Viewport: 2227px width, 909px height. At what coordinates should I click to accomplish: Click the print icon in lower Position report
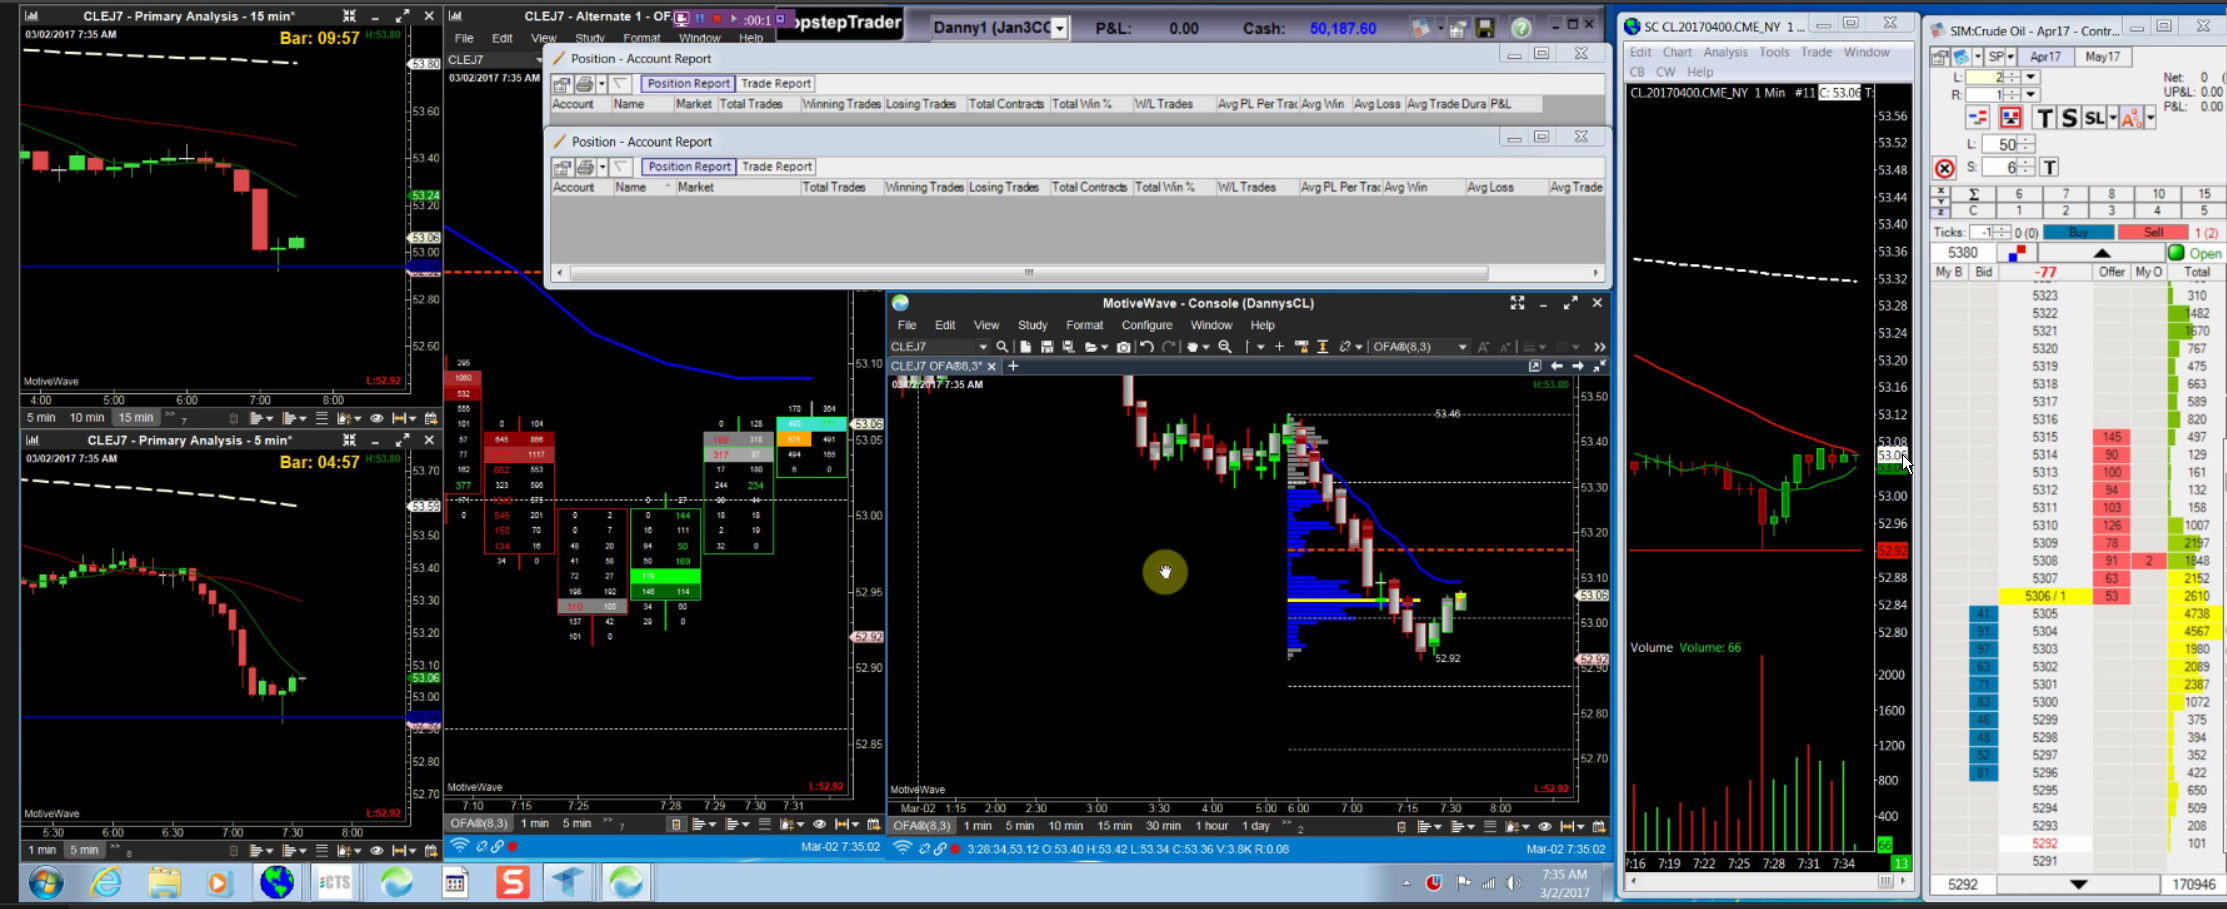(585, 167)
